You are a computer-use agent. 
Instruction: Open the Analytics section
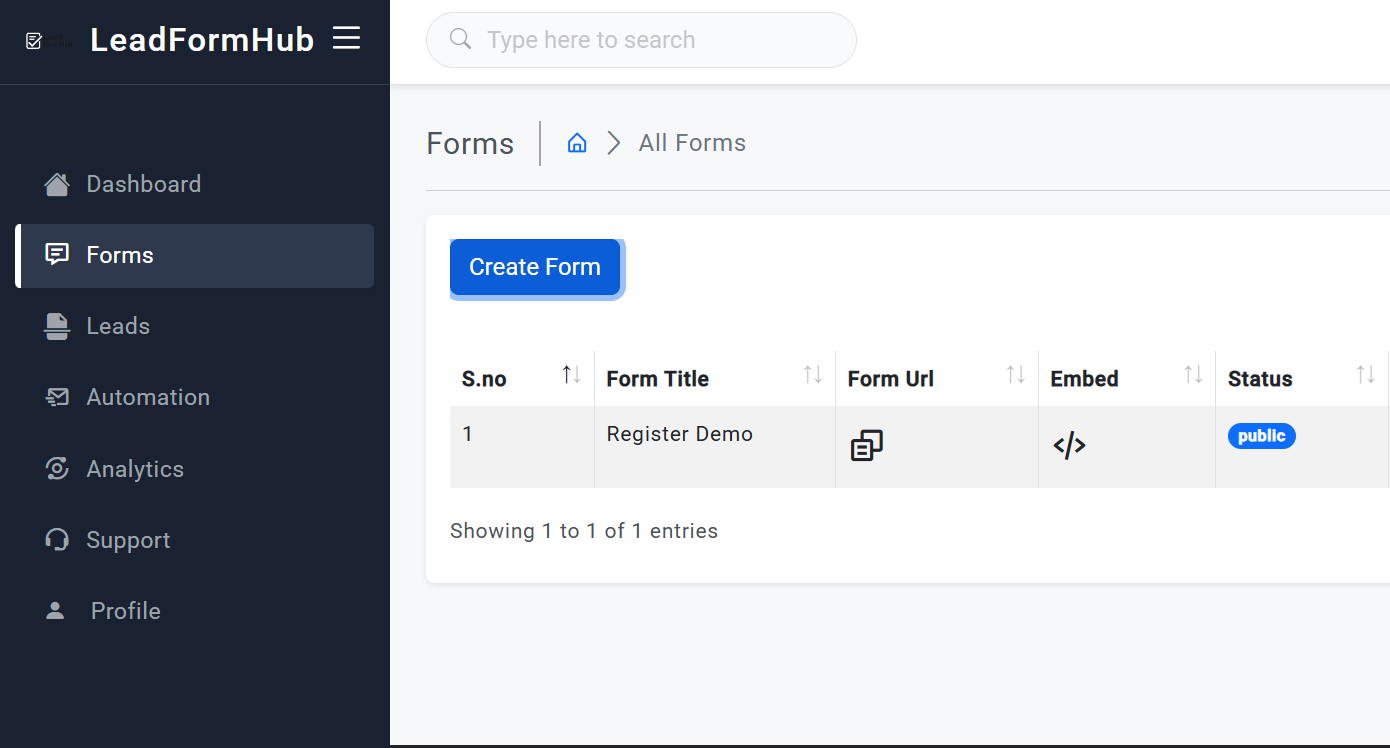(195, 469)
